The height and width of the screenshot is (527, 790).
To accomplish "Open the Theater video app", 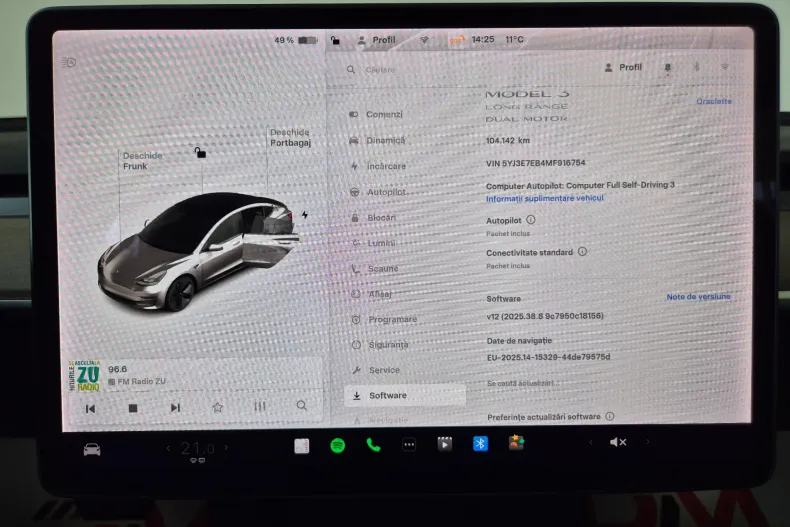I will [x=444, y=444].
